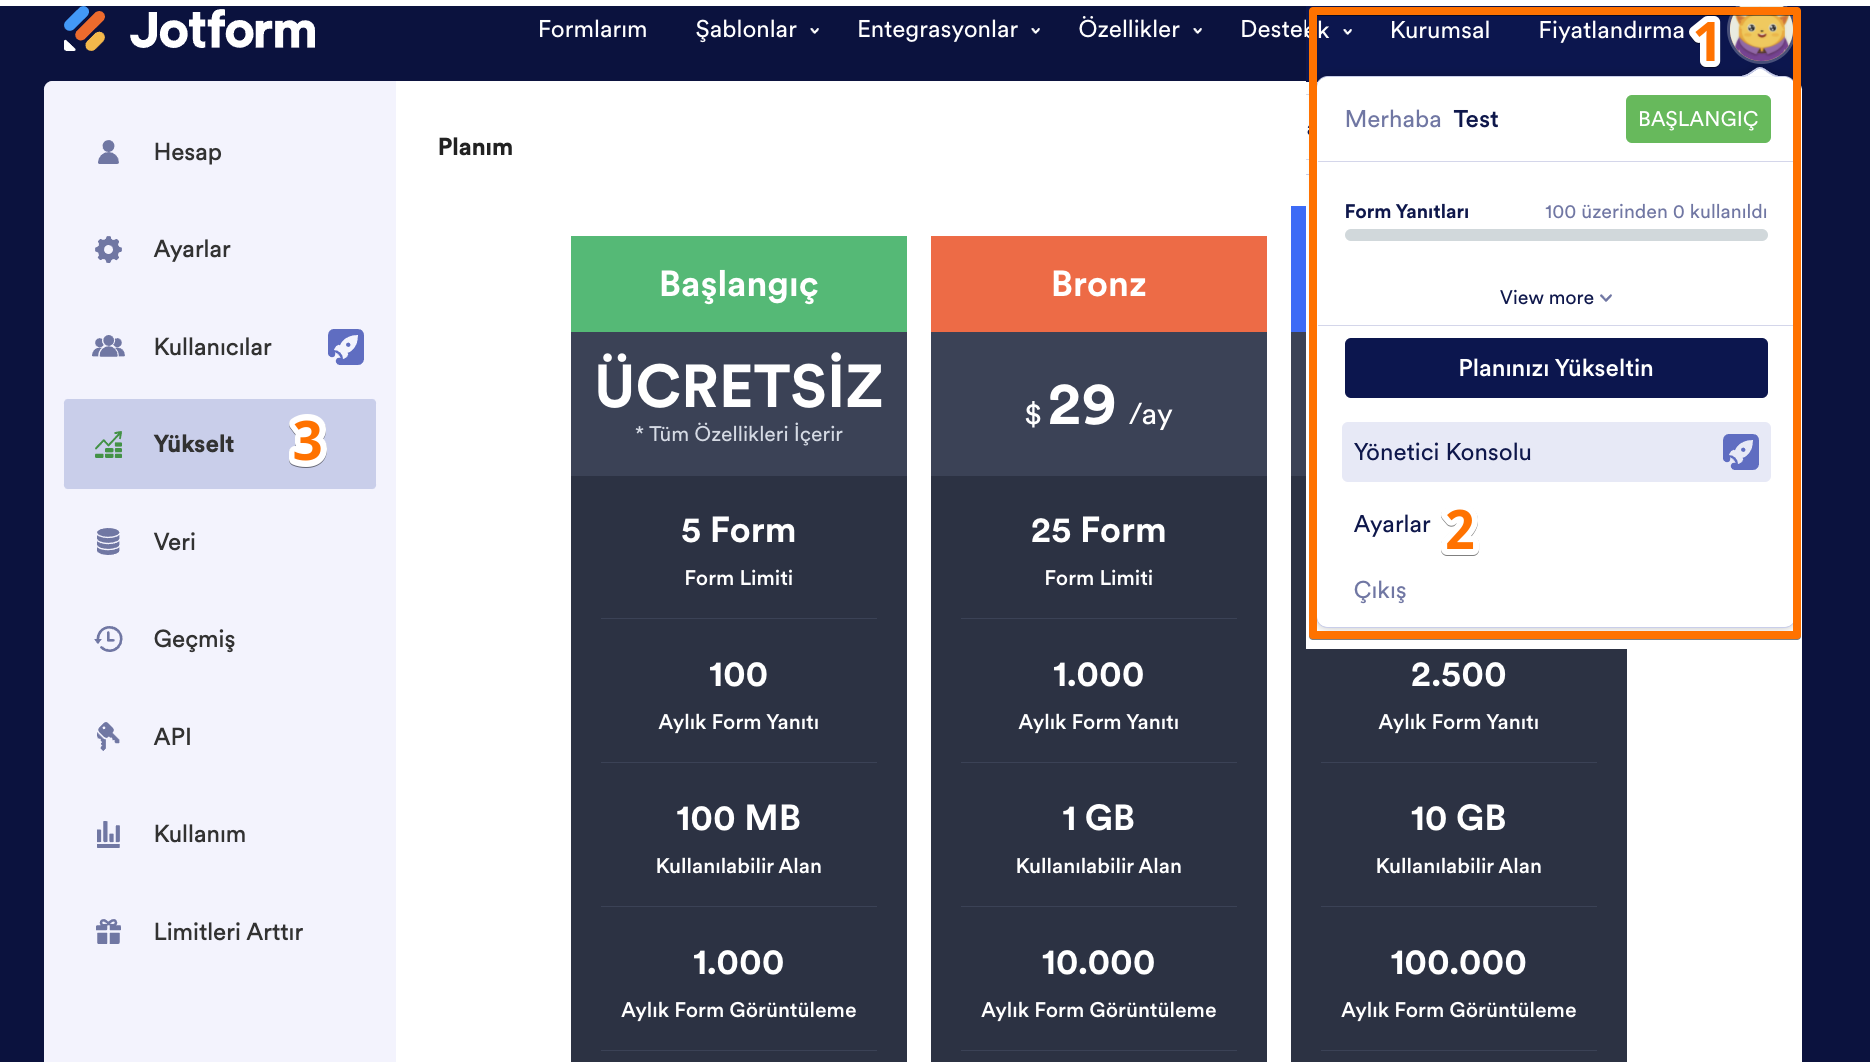Expand View more in account panel
The width and height of the screenshot is (1870, 1062).
click(x=1556, y=298)
